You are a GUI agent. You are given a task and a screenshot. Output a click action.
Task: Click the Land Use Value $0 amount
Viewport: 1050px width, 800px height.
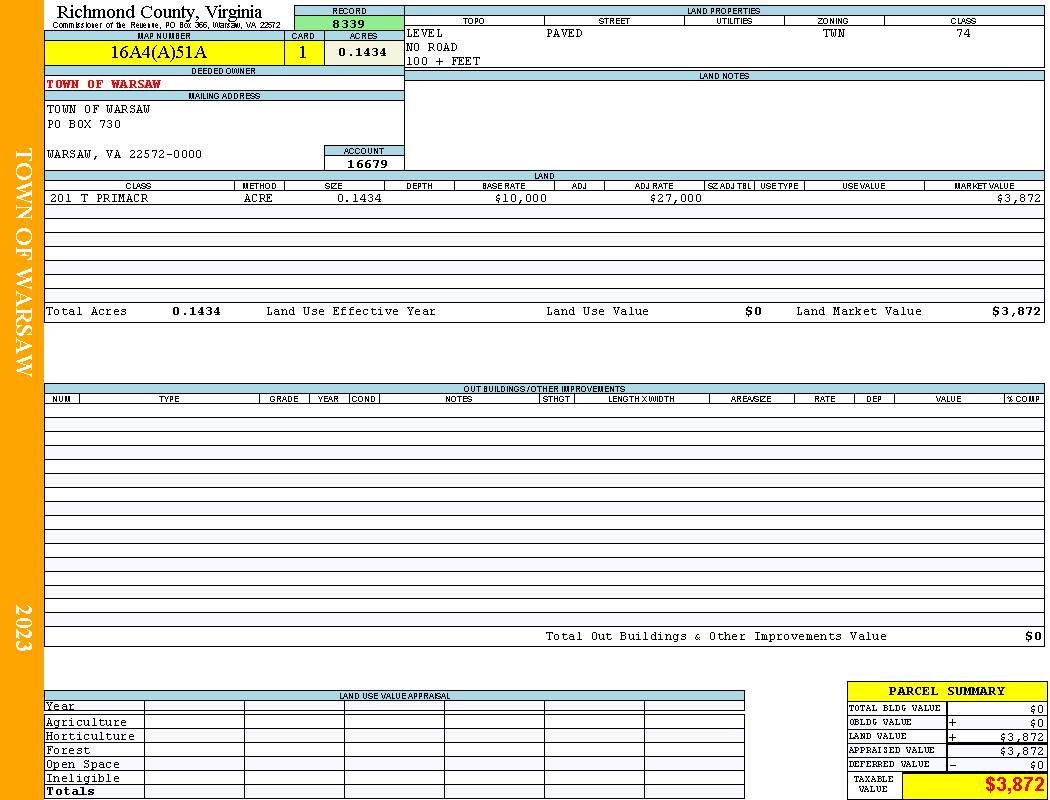tap(753, 311)
